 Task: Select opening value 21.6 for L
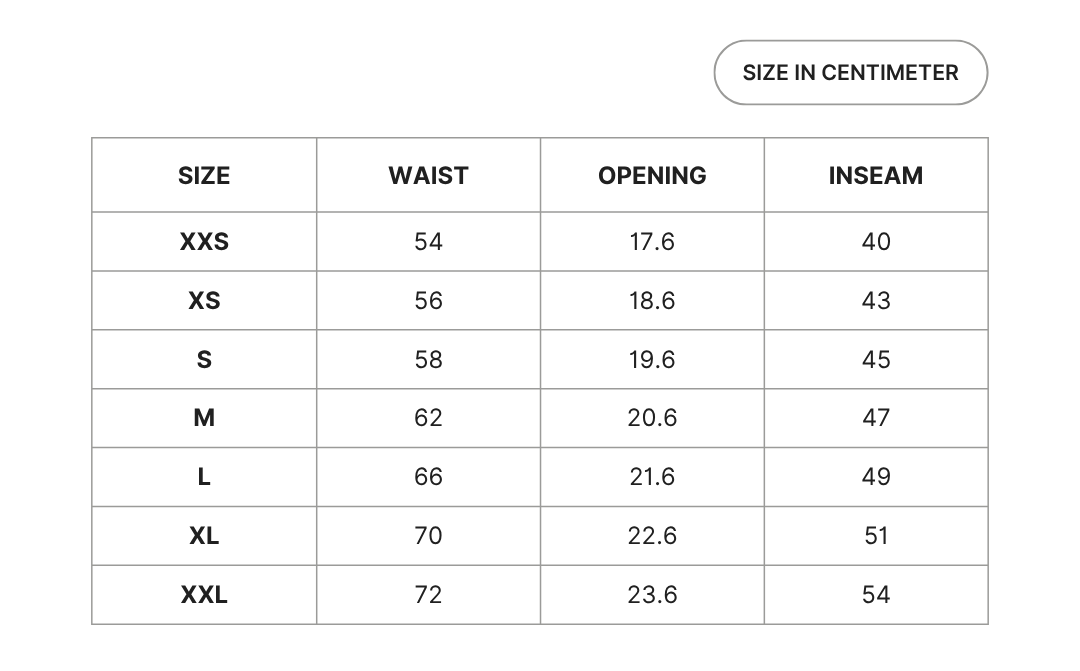[x=652, y=477]
